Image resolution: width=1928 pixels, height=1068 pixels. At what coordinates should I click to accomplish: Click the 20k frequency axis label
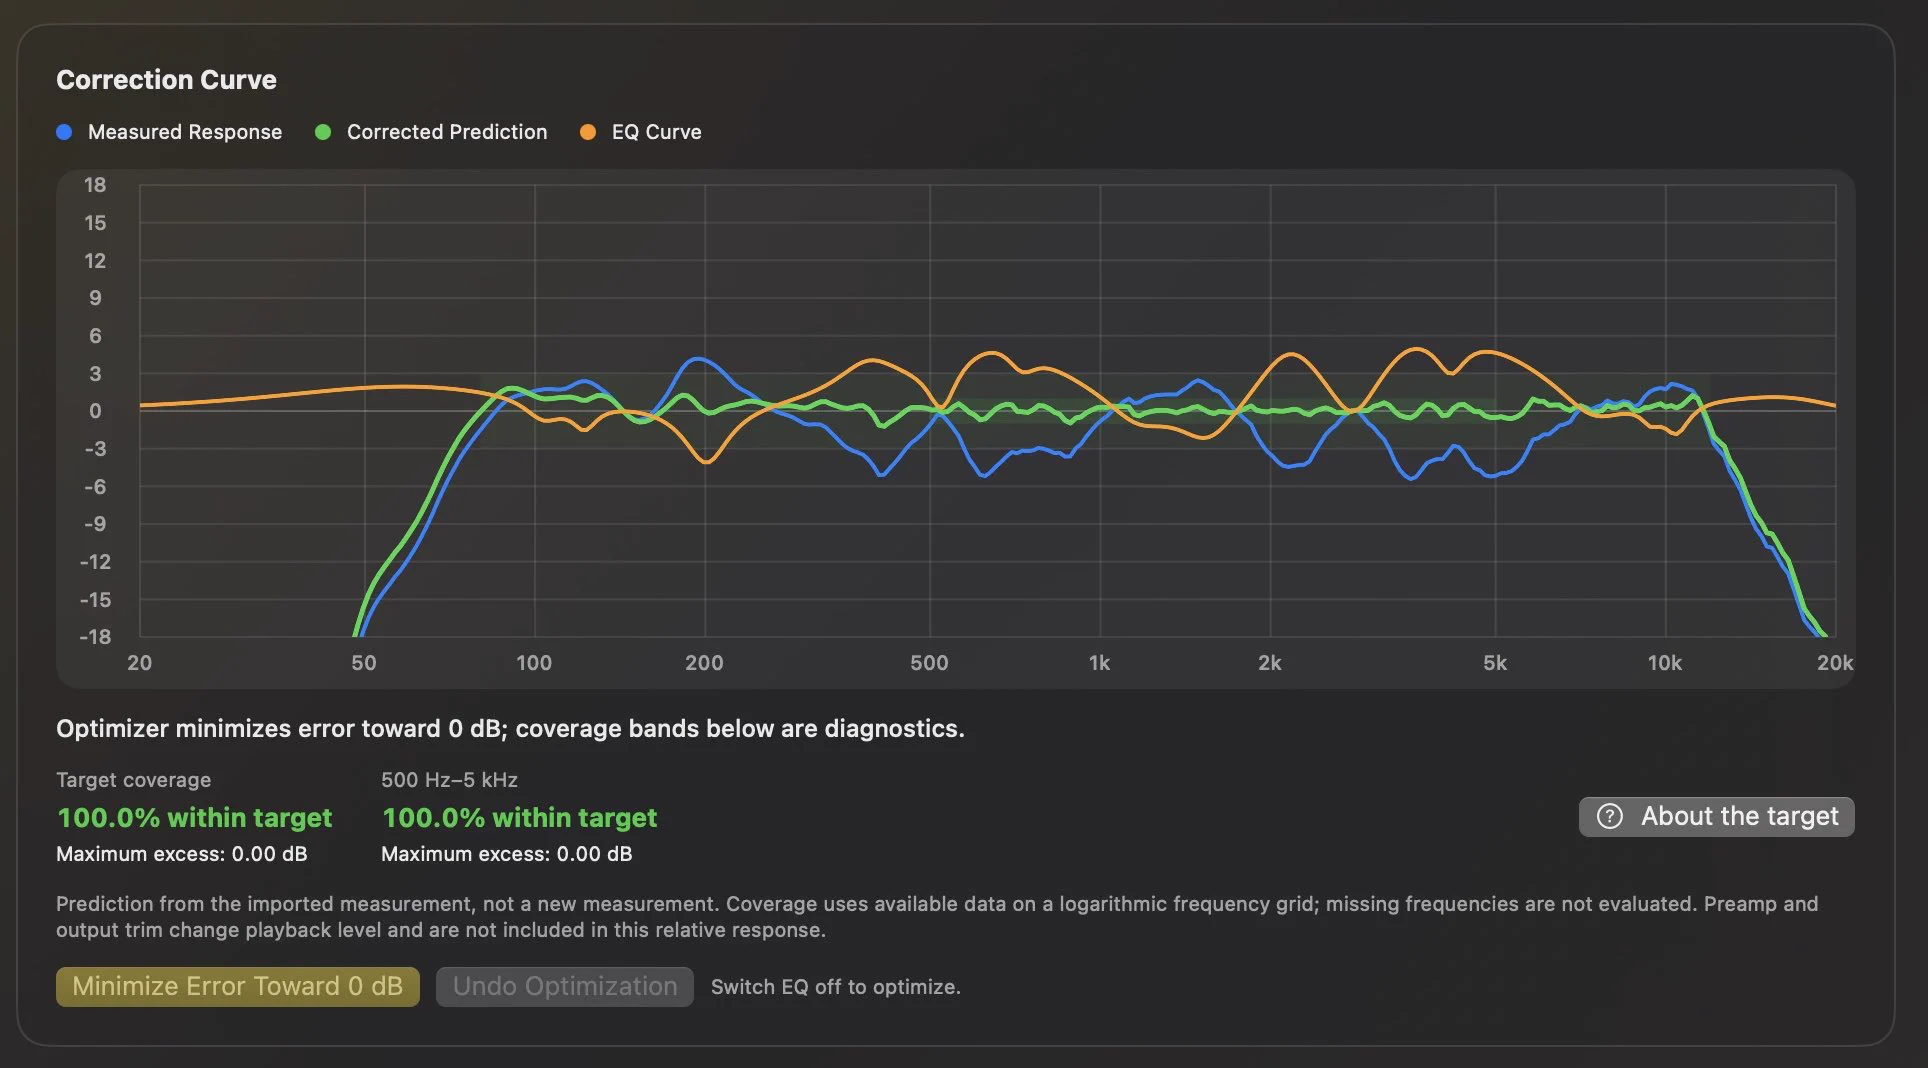tap(1835, 663)
